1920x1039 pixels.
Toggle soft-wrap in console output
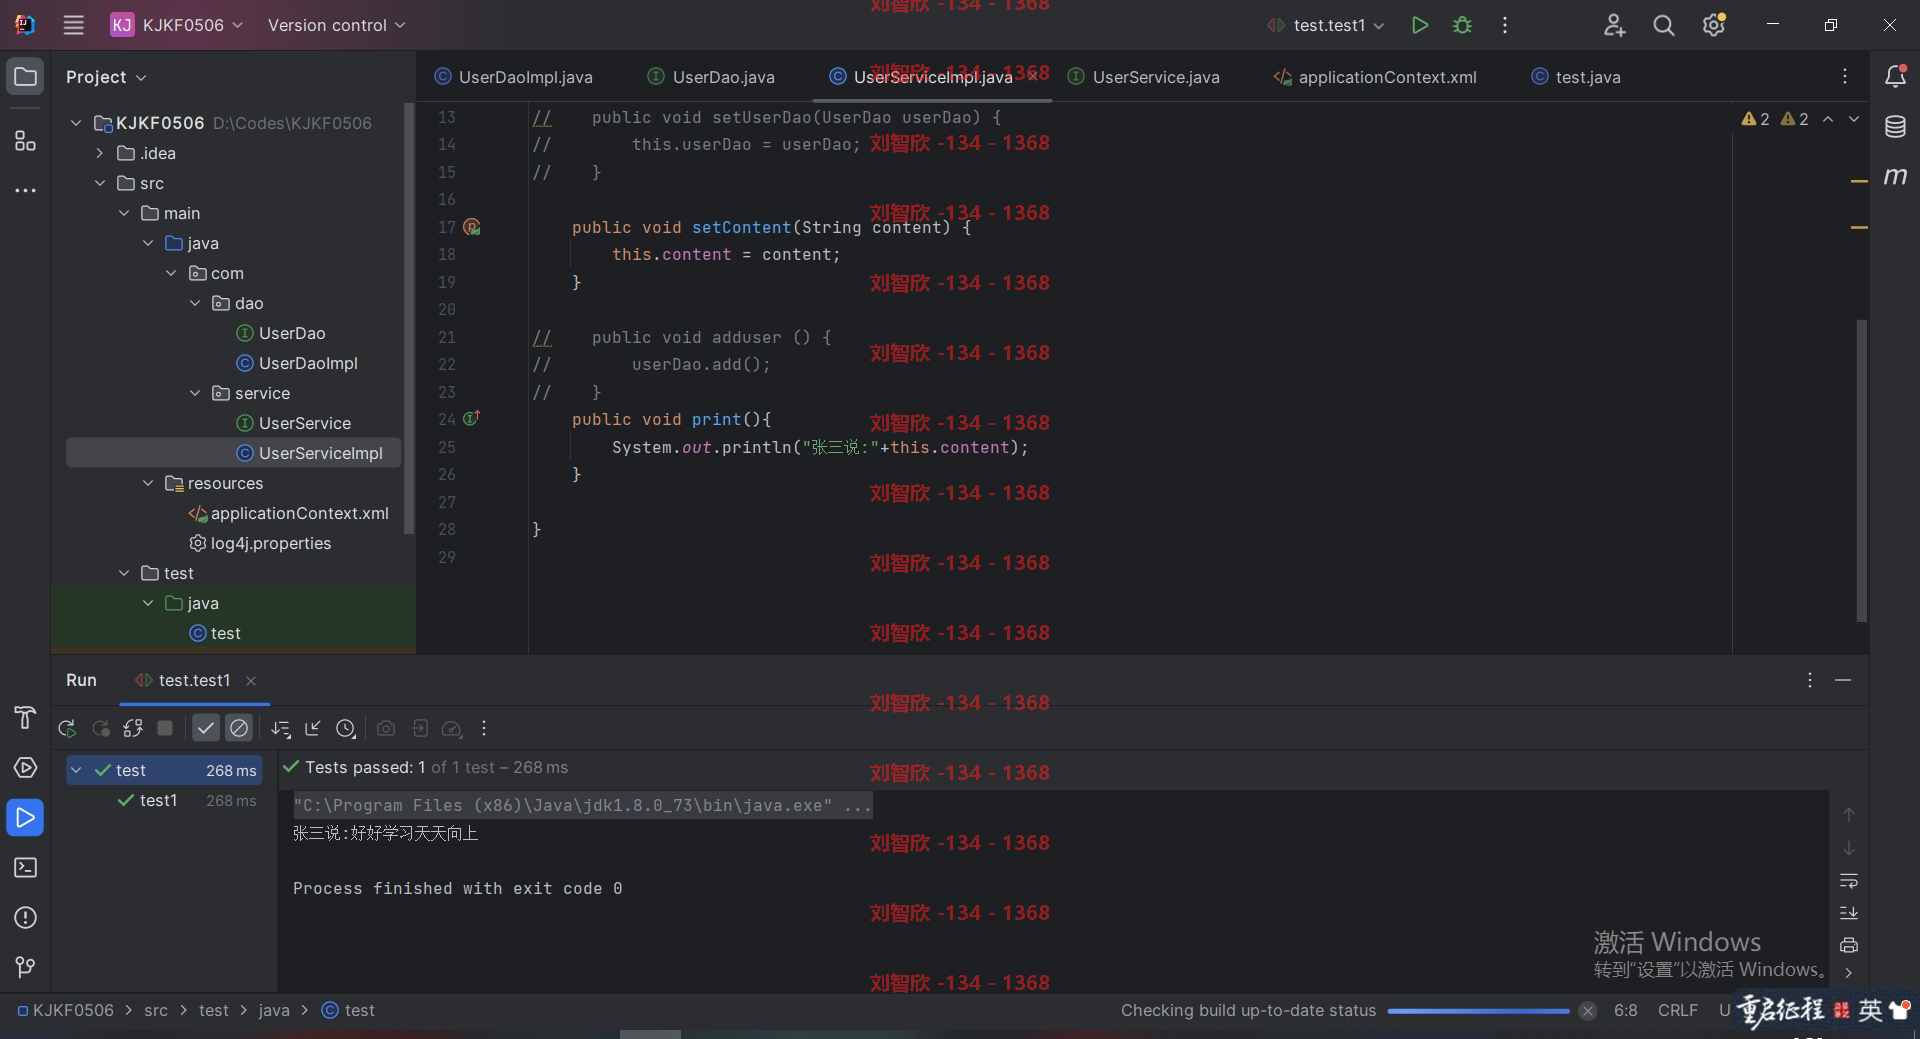(x=1849, y=881)
